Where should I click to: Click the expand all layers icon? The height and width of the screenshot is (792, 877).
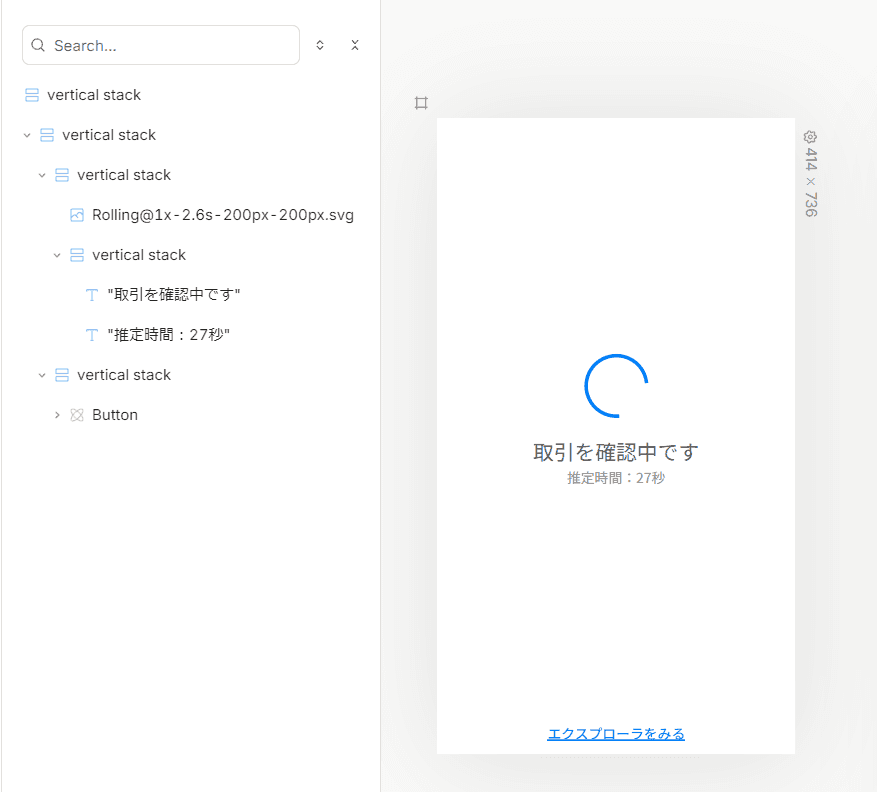(x=320, y=45)
